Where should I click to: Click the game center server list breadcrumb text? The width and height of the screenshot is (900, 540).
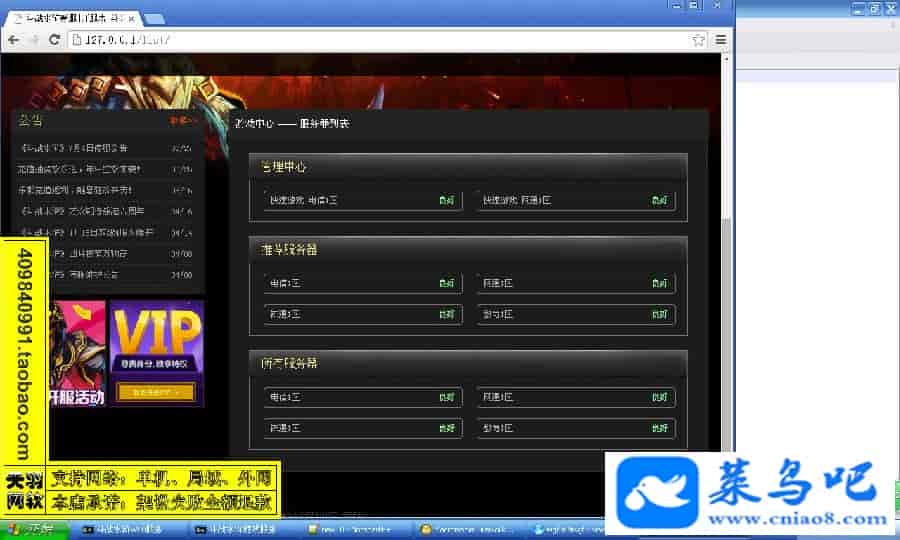pyautogui.click(x=292, y=123)
